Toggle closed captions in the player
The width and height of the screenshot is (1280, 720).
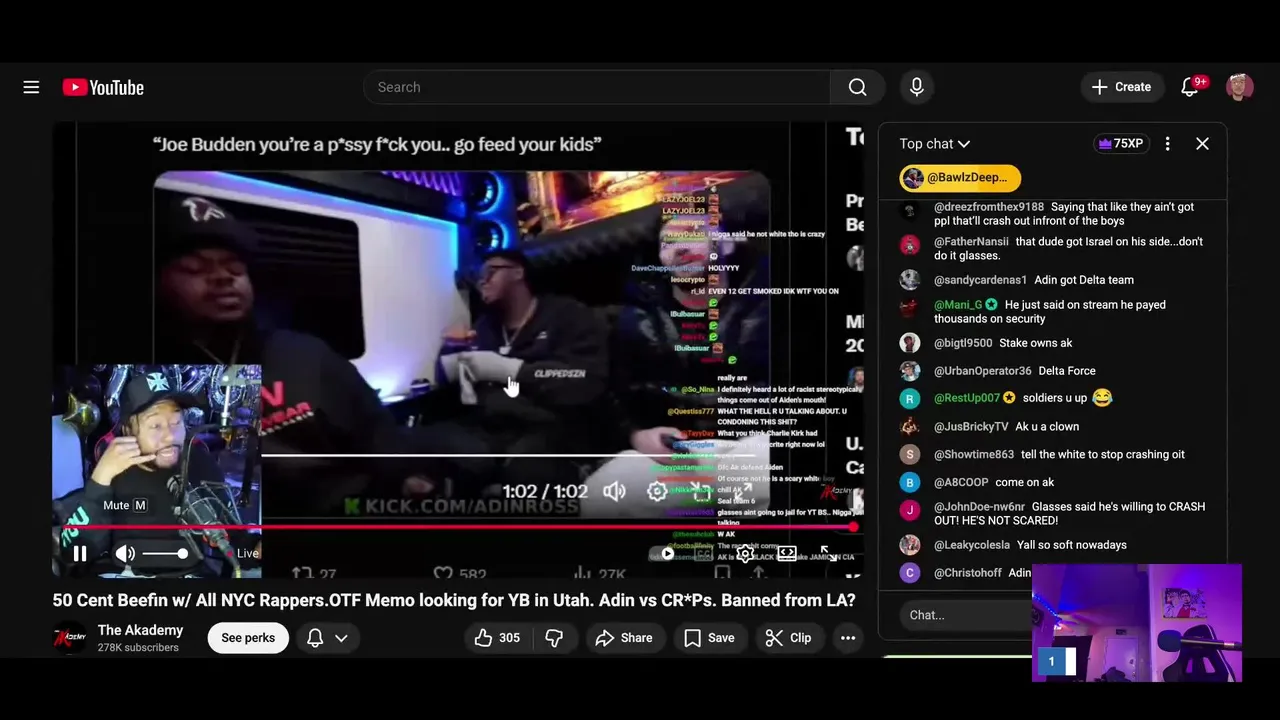704,553
